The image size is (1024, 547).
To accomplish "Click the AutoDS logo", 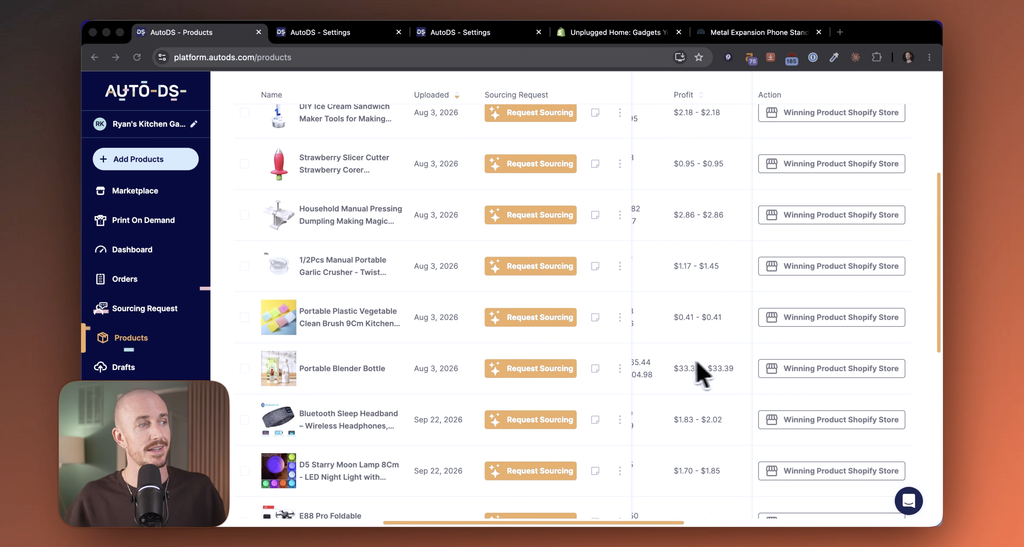I will point(146,91).
